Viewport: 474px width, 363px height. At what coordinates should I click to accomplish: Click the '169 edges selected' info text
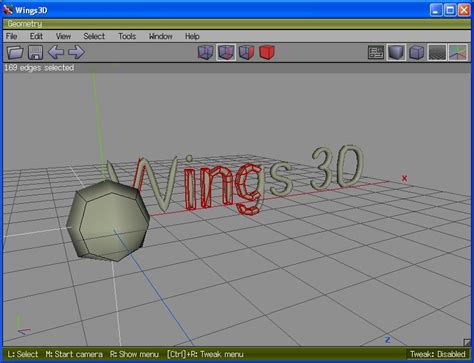[39, 68]
